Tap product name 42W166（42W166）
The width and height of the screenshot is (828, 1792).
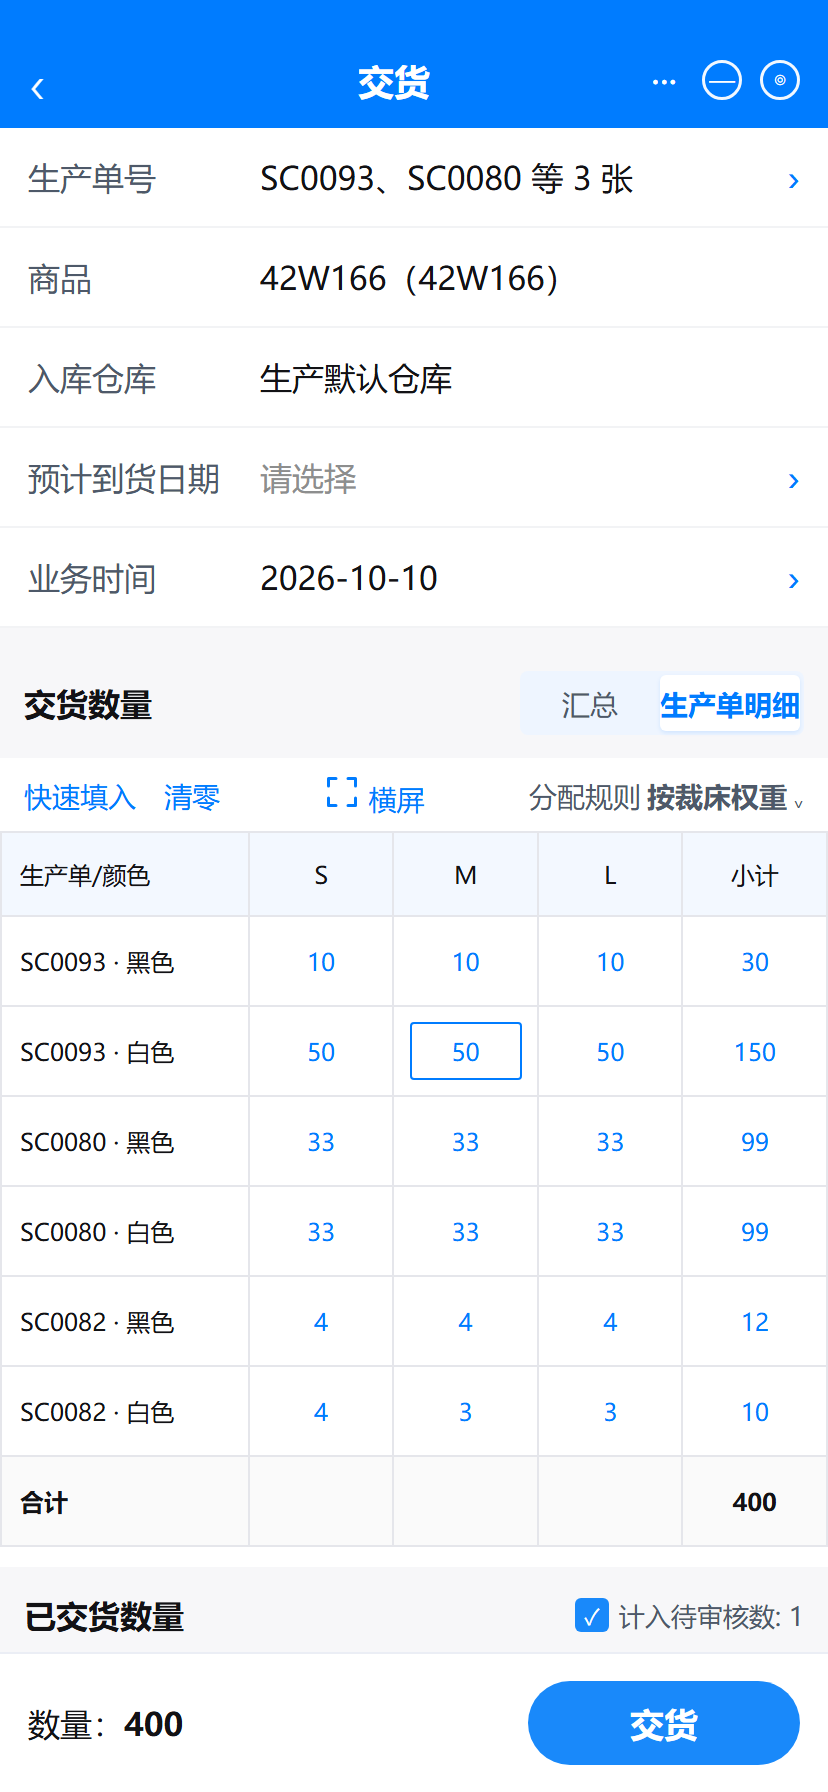(409, 278)
